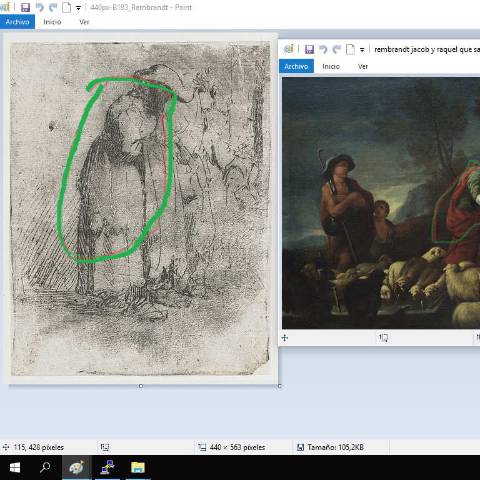The height and width of the screenshot is (480, 480).
Task: Click Undo arrow in left Paint title bar
Action: [x=40, y=7]
